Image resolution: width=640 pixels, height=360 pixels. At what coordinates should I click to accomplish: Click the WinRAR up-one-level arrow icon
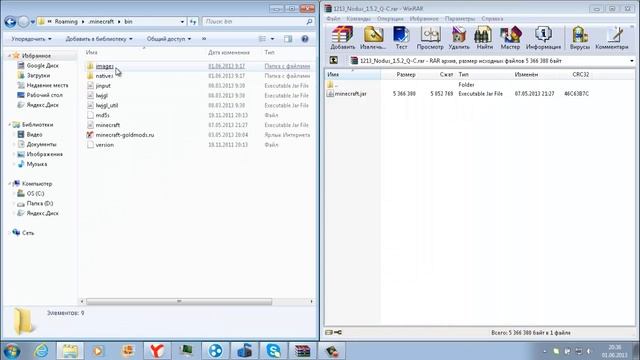coord(333,61)
